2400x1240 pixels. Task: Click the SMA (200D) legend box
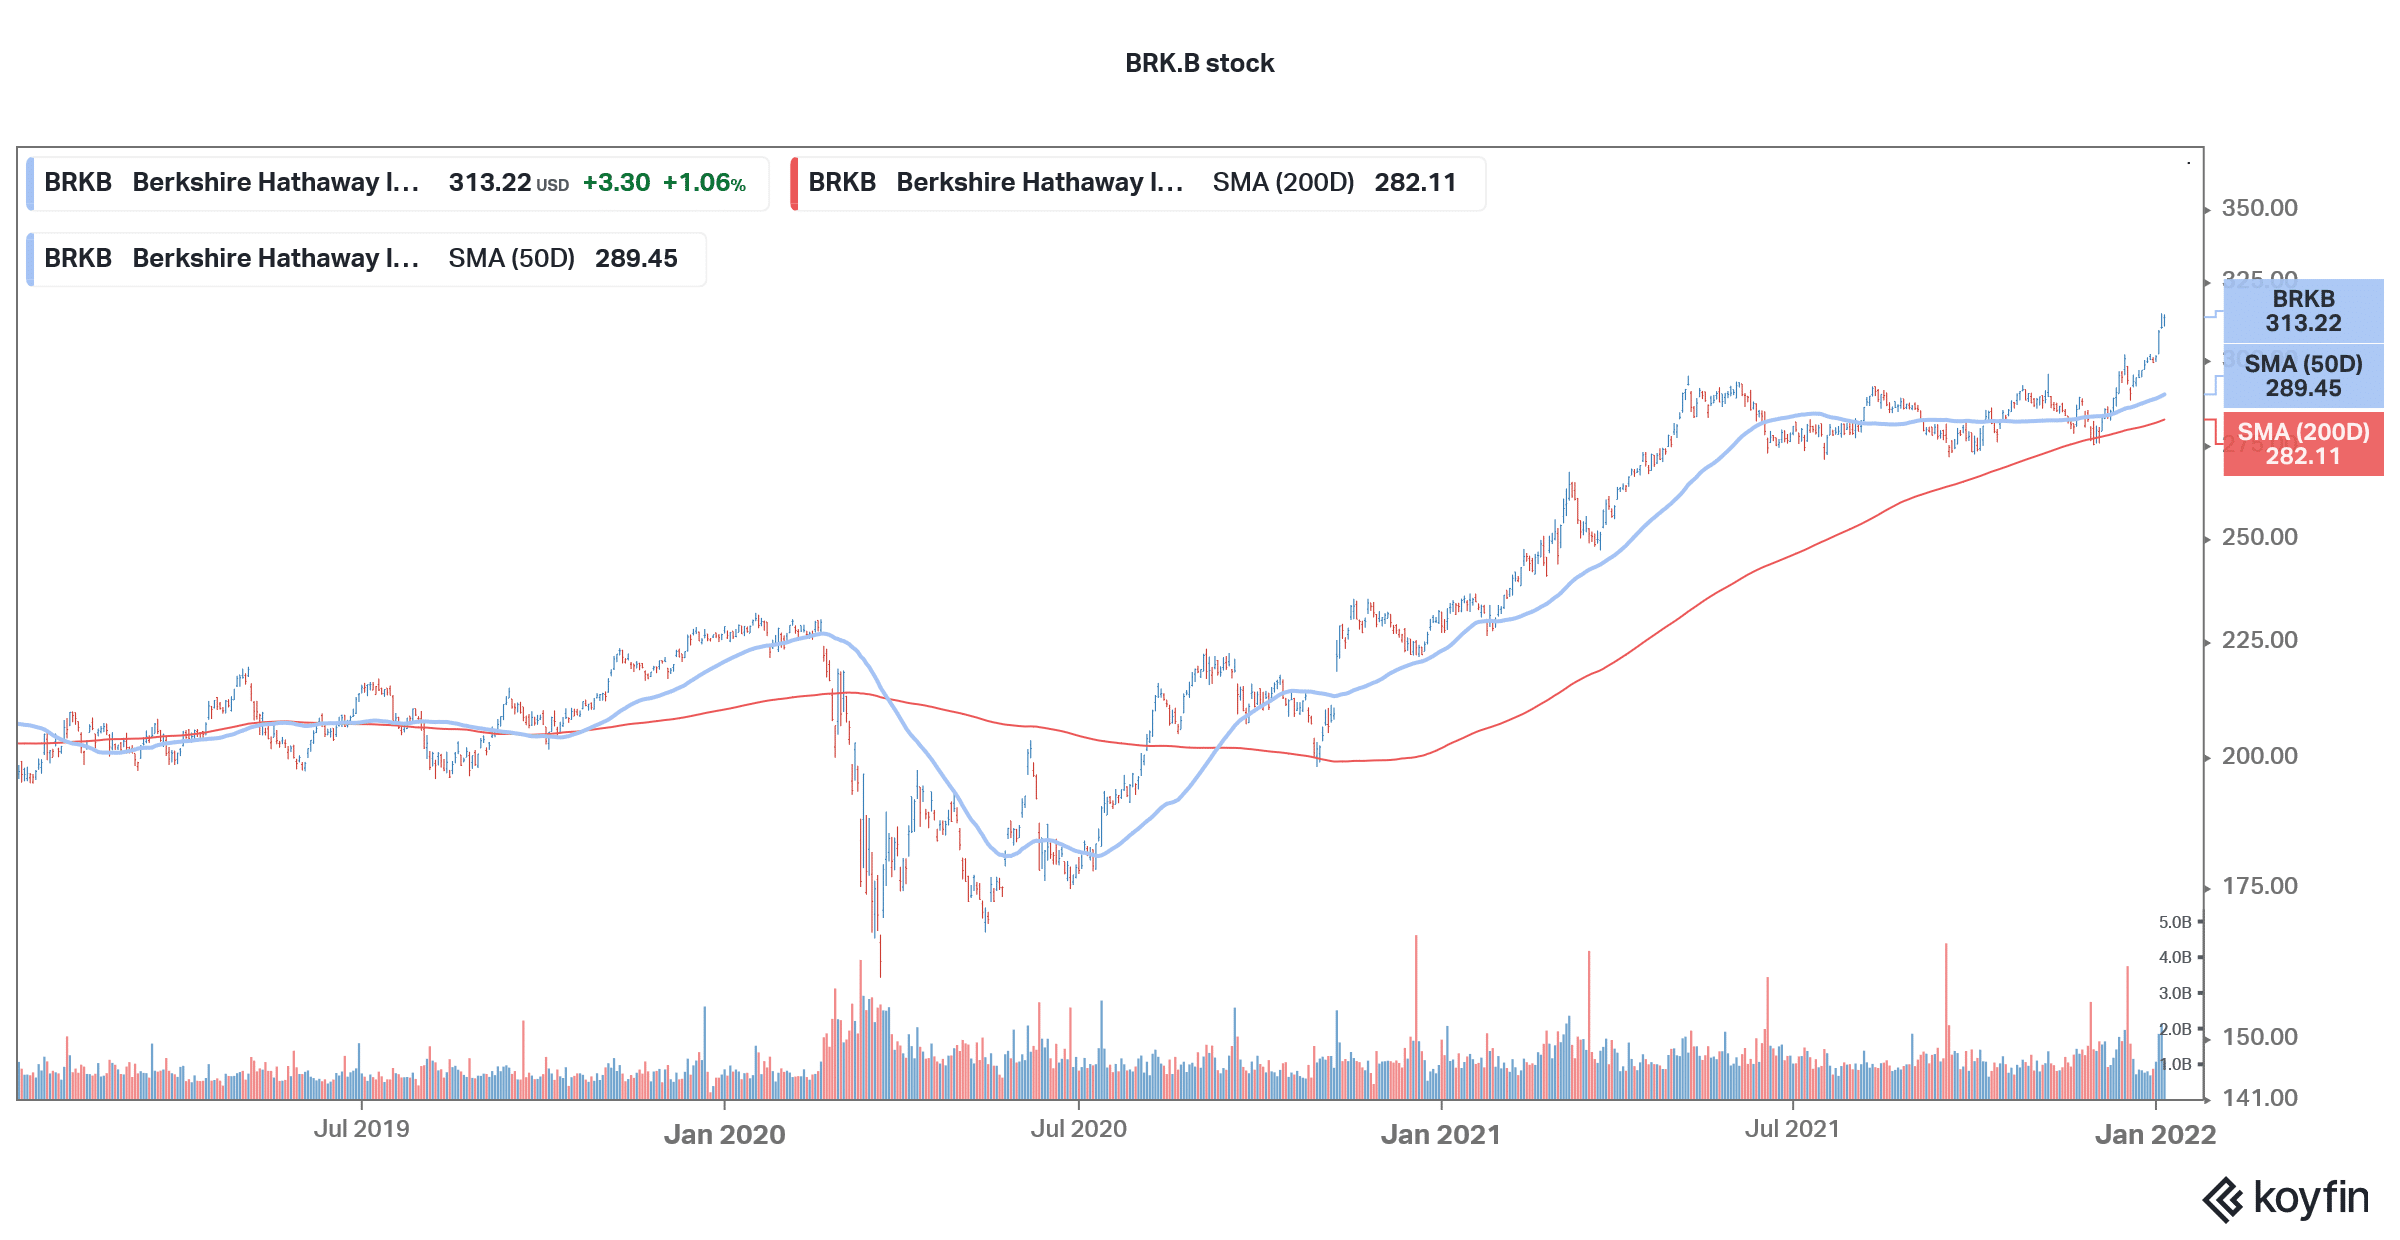(x=1137, y=183)
